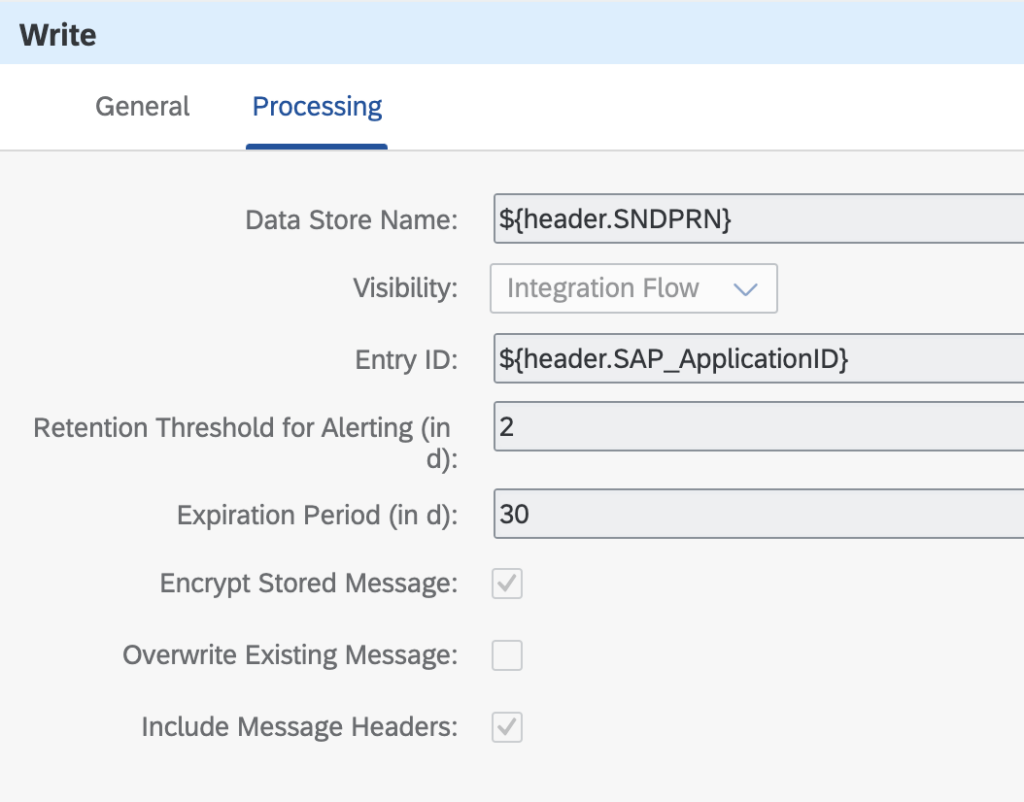Image resolution: width=1024 pixels, height=802 pixels.
Task: Click the Include Message Headers label
Action: point(300,727)
